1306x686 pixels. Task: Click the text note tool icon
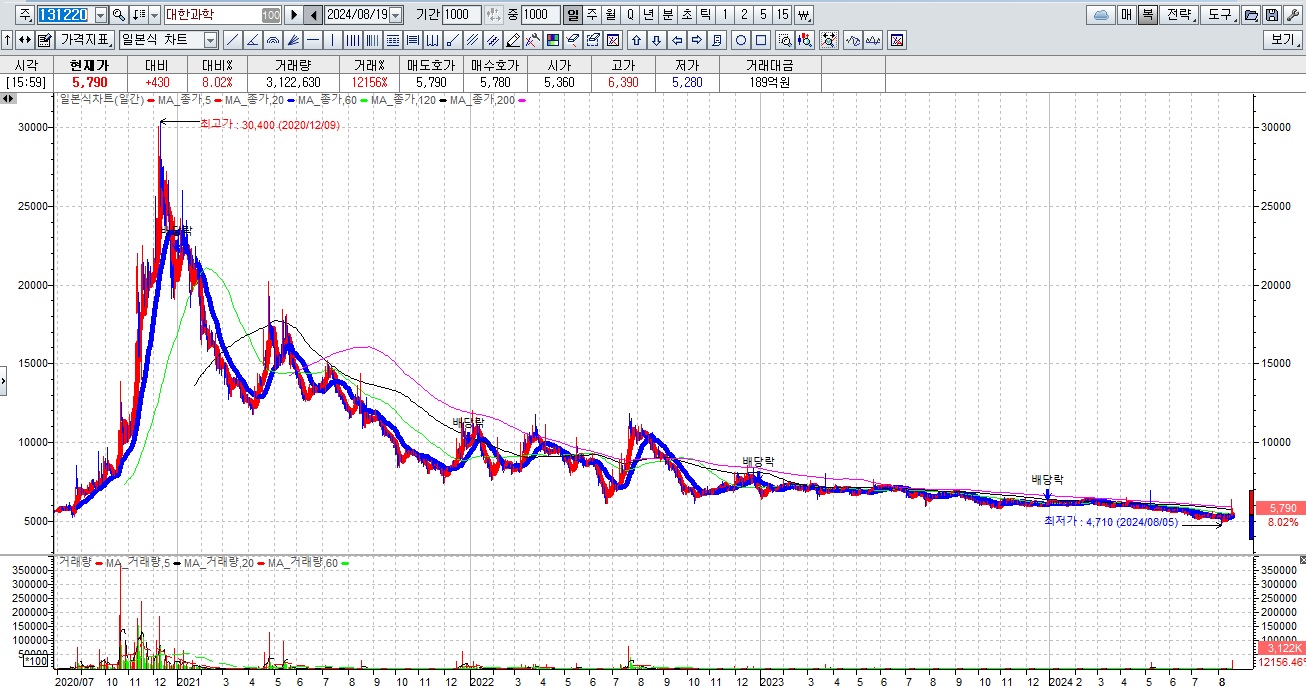pyautogui.click(x=716, y=40)
